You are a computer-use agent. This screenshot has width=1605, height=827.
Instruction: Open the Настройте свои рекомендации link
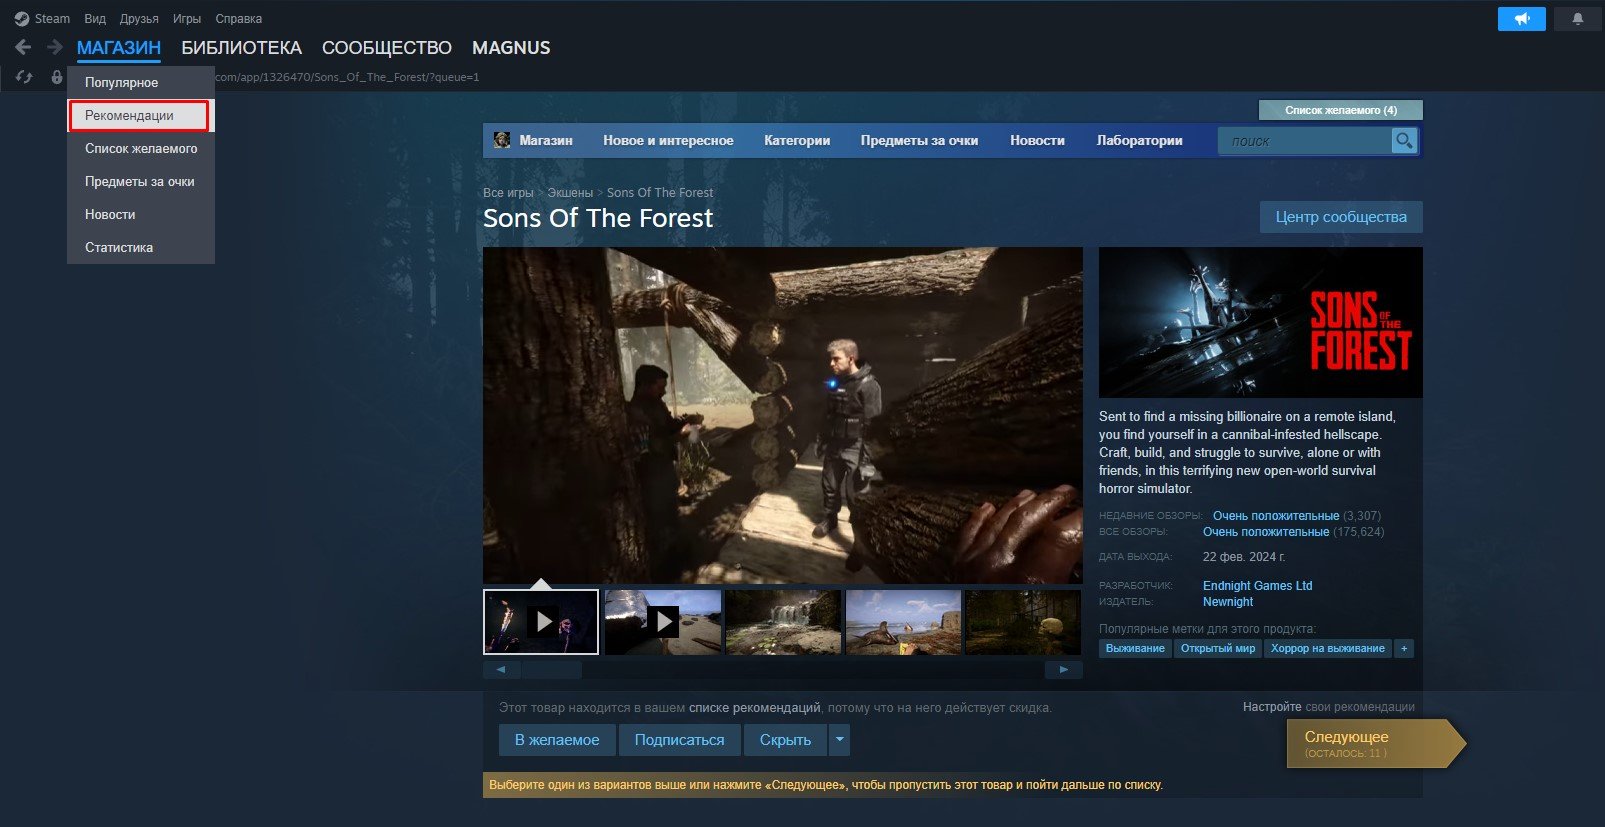[x=1329, y=706]
